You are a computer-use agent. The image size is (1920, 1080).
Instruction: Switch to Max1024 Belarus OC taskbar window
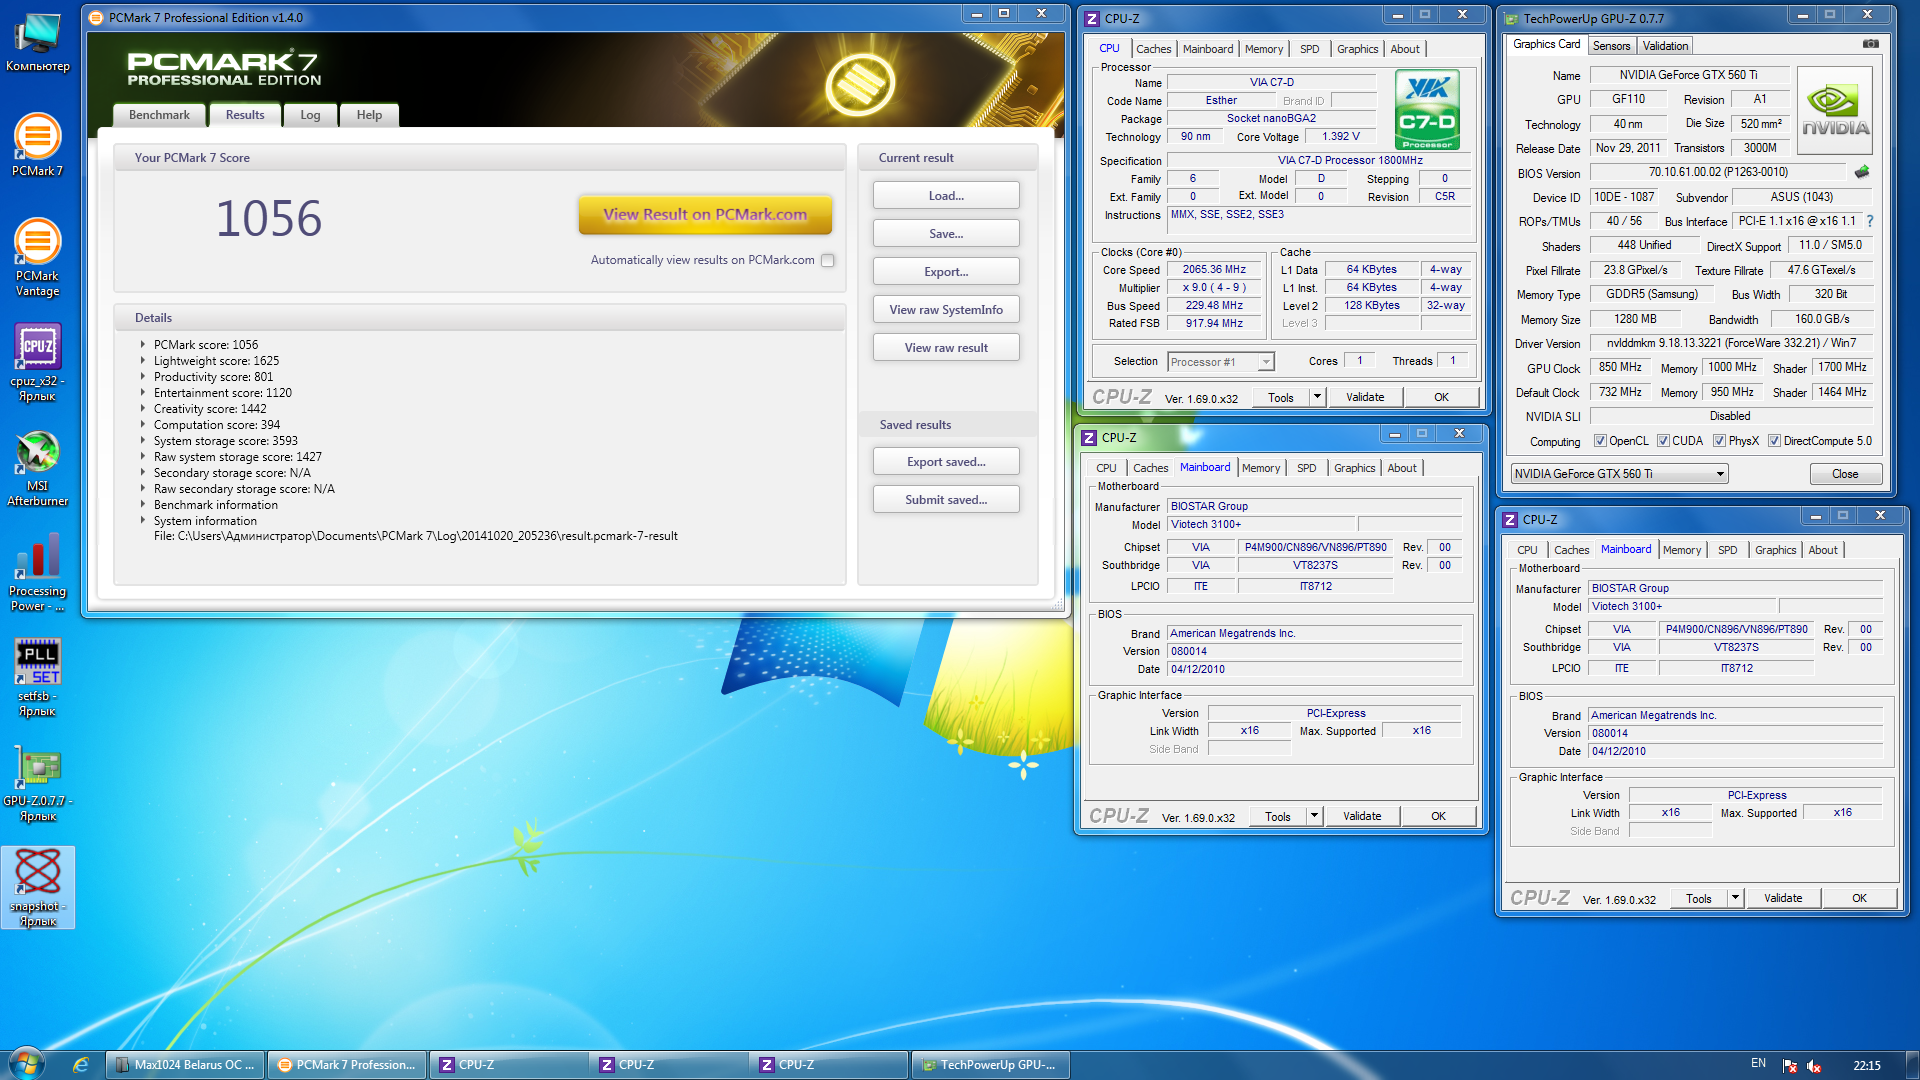pyautogui.click(x=186, y=1065)
